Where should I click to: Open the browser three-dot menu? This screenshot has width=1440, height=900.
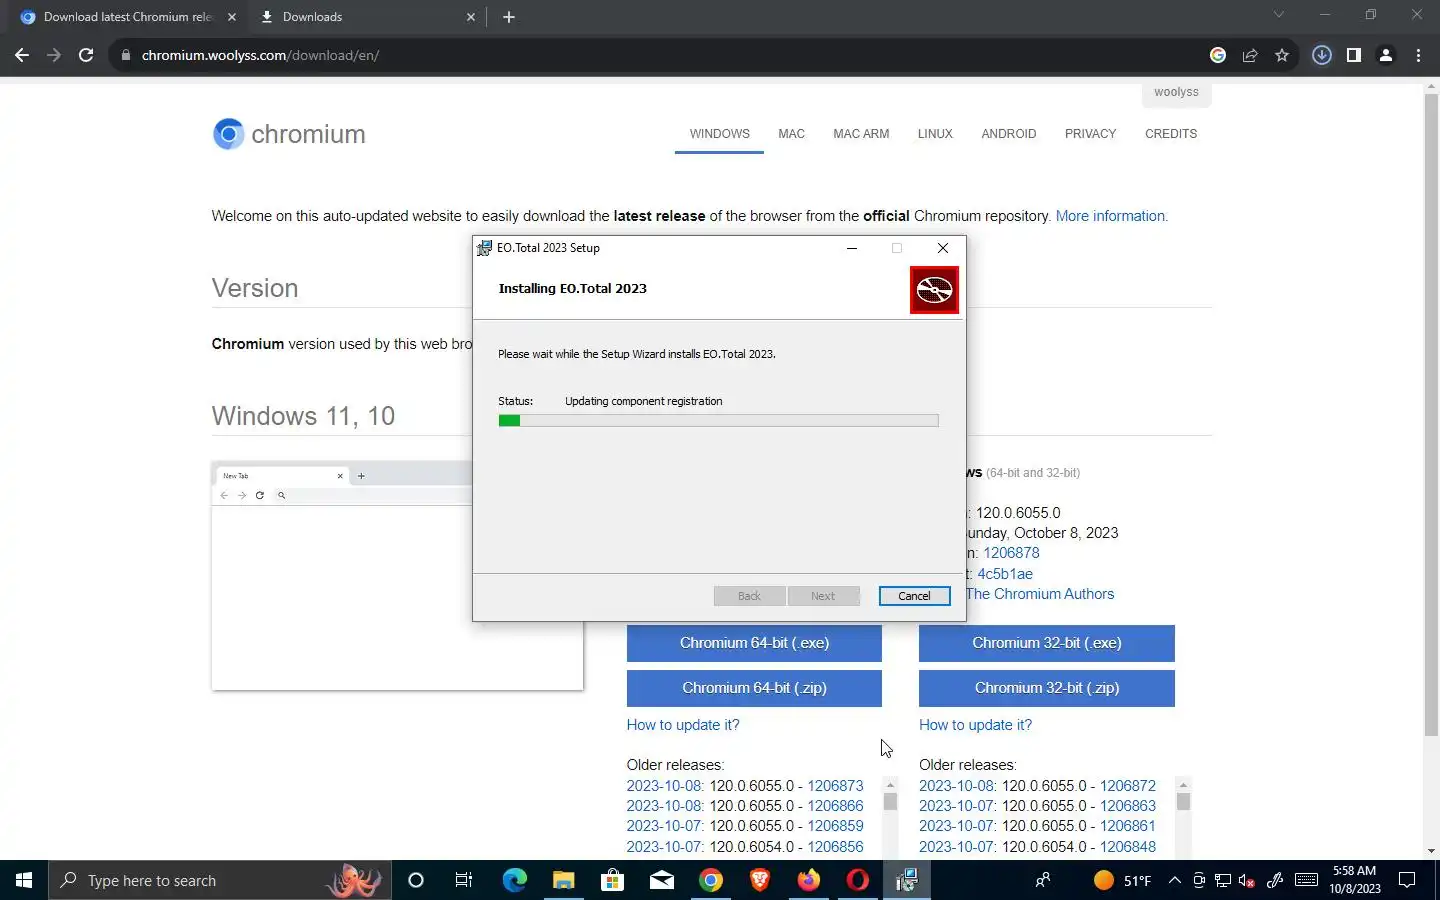coord(1418,55)
